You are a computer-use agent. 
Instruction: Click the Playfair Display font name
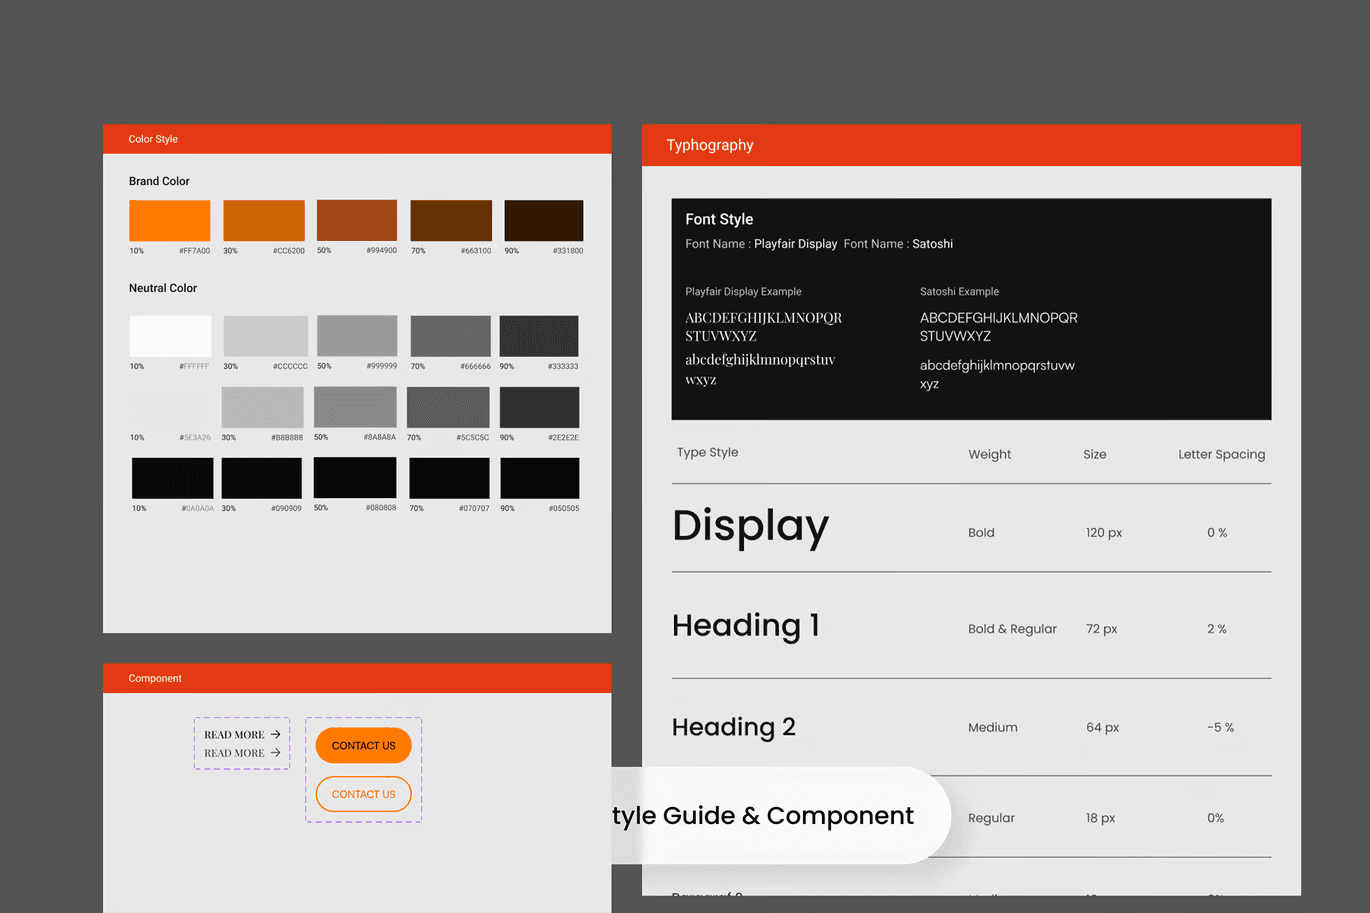[795, 244]
